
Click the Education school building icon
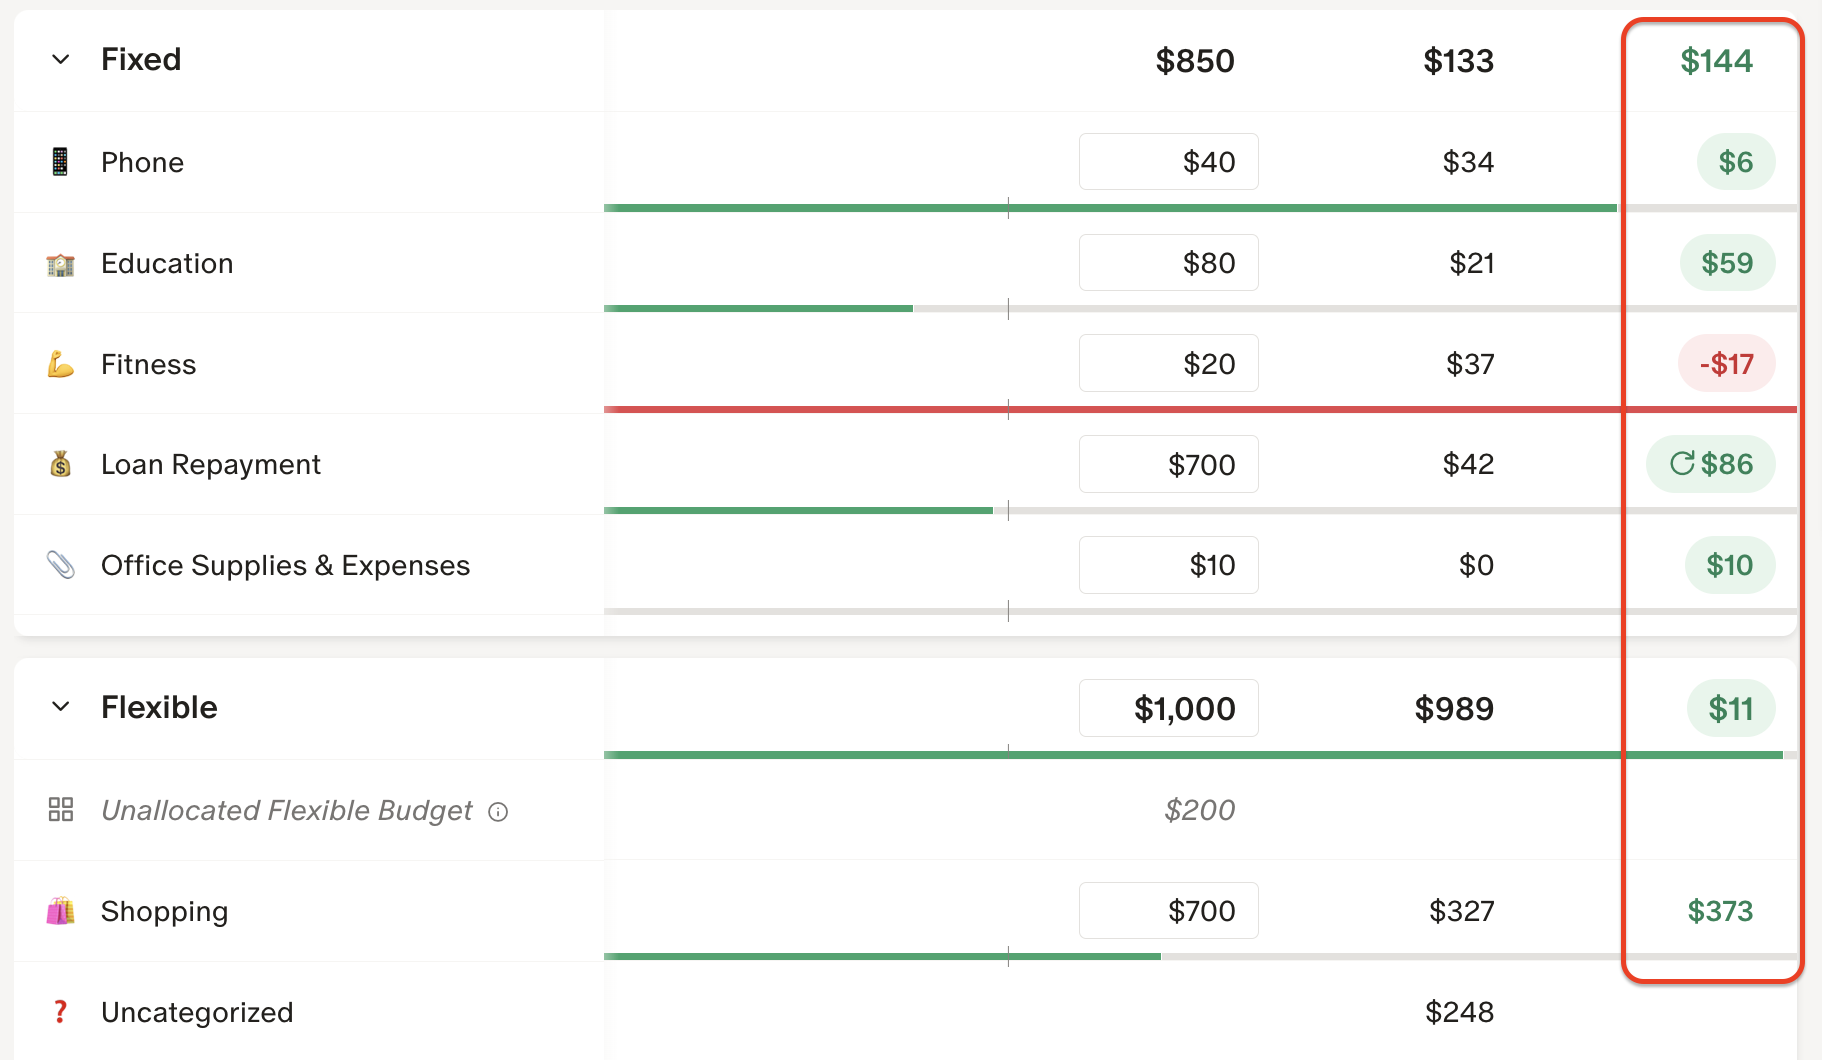tap(60, 264)
